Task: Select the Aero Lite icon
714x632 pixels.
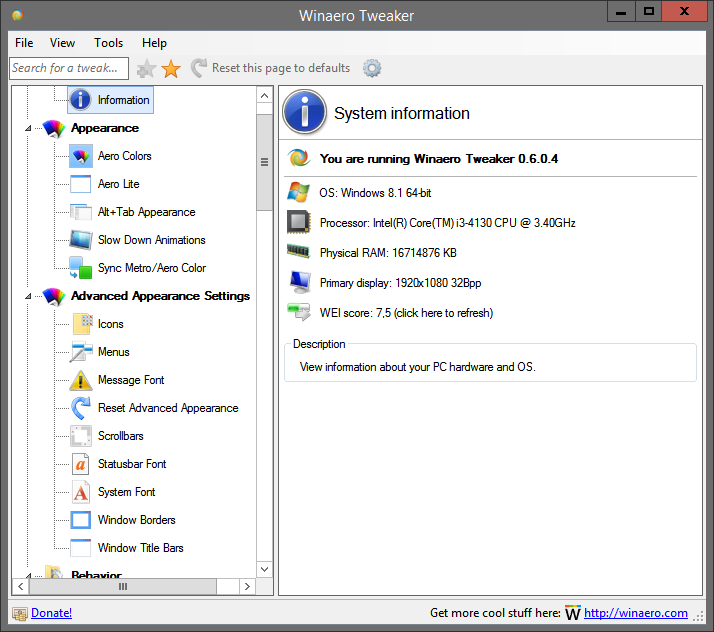Action: pos(81,184)
